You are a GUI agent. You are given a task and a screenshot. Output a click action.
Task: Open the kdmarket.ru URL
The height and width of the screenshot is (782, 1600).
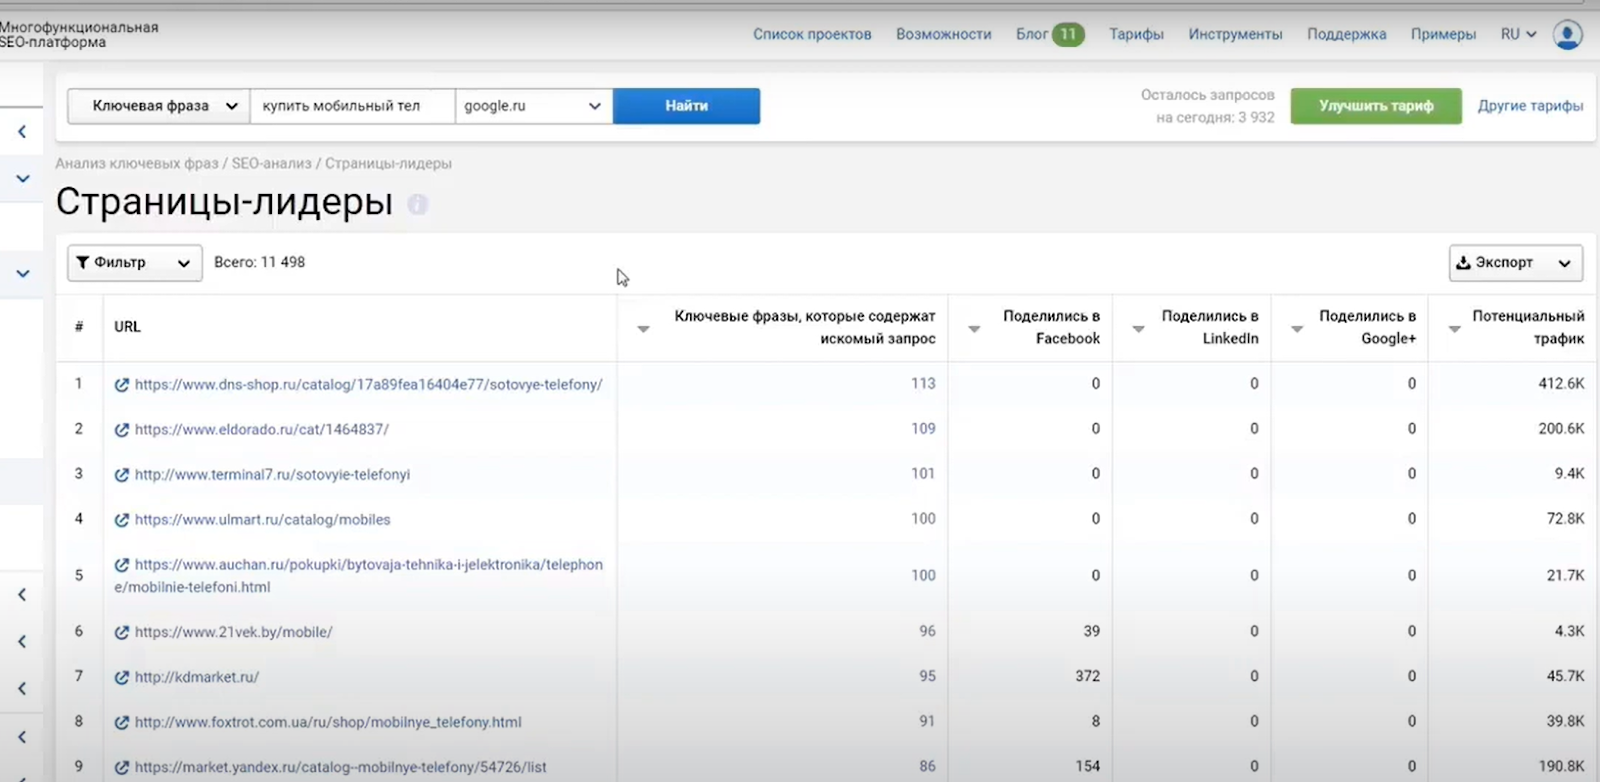click(x=196, y=678)
